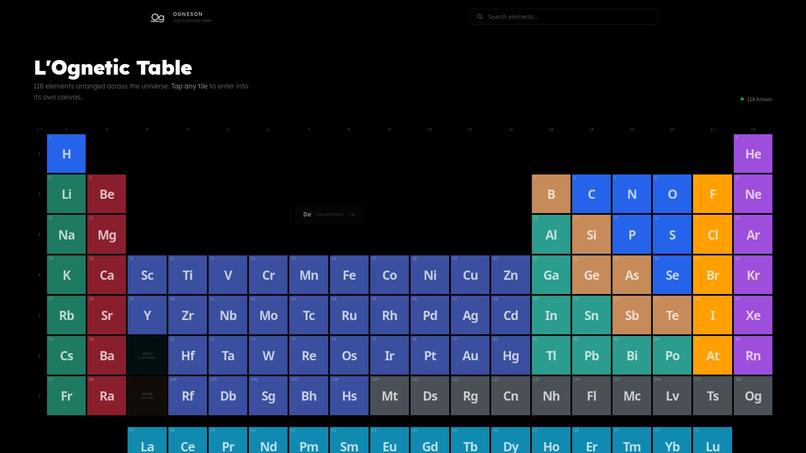806x453 pixels.
Task: Select the Sulfur S tile
Action: pyautogui.click(x=672, y=234)
